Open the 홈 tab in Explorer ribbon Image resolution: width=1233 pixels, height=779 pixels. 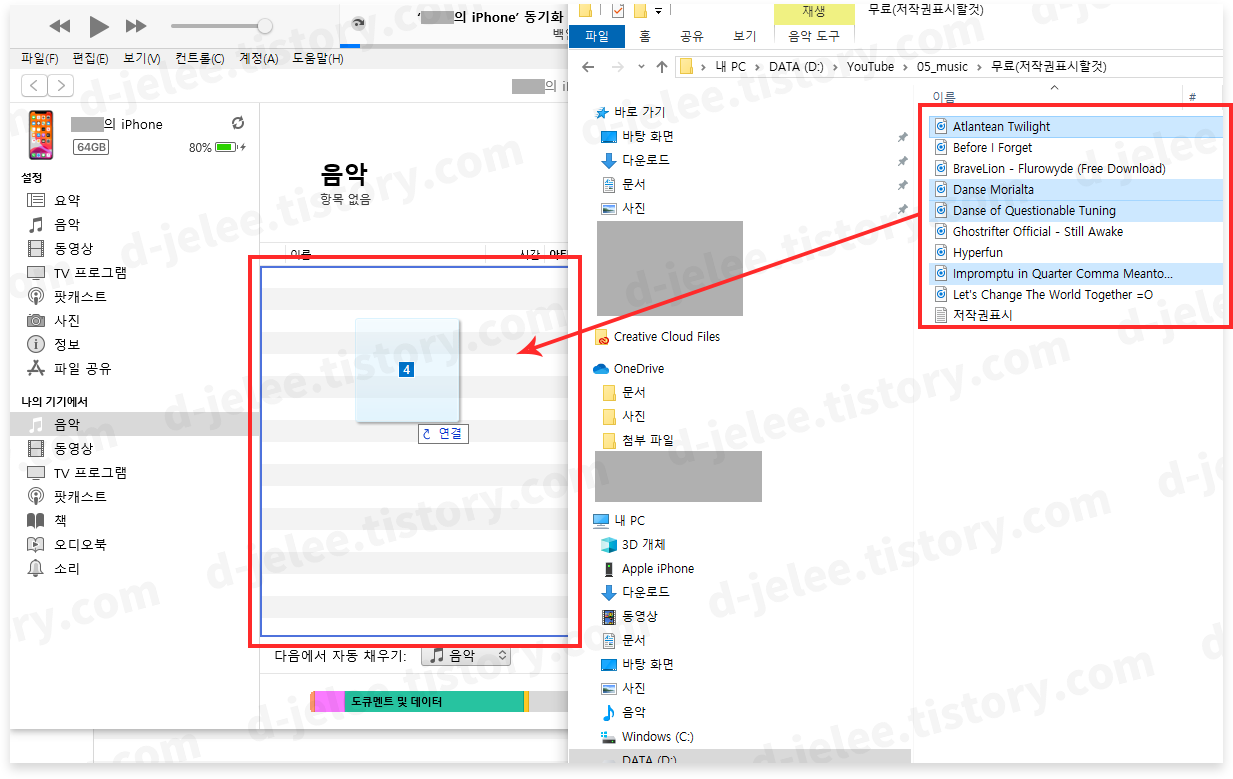645,36
